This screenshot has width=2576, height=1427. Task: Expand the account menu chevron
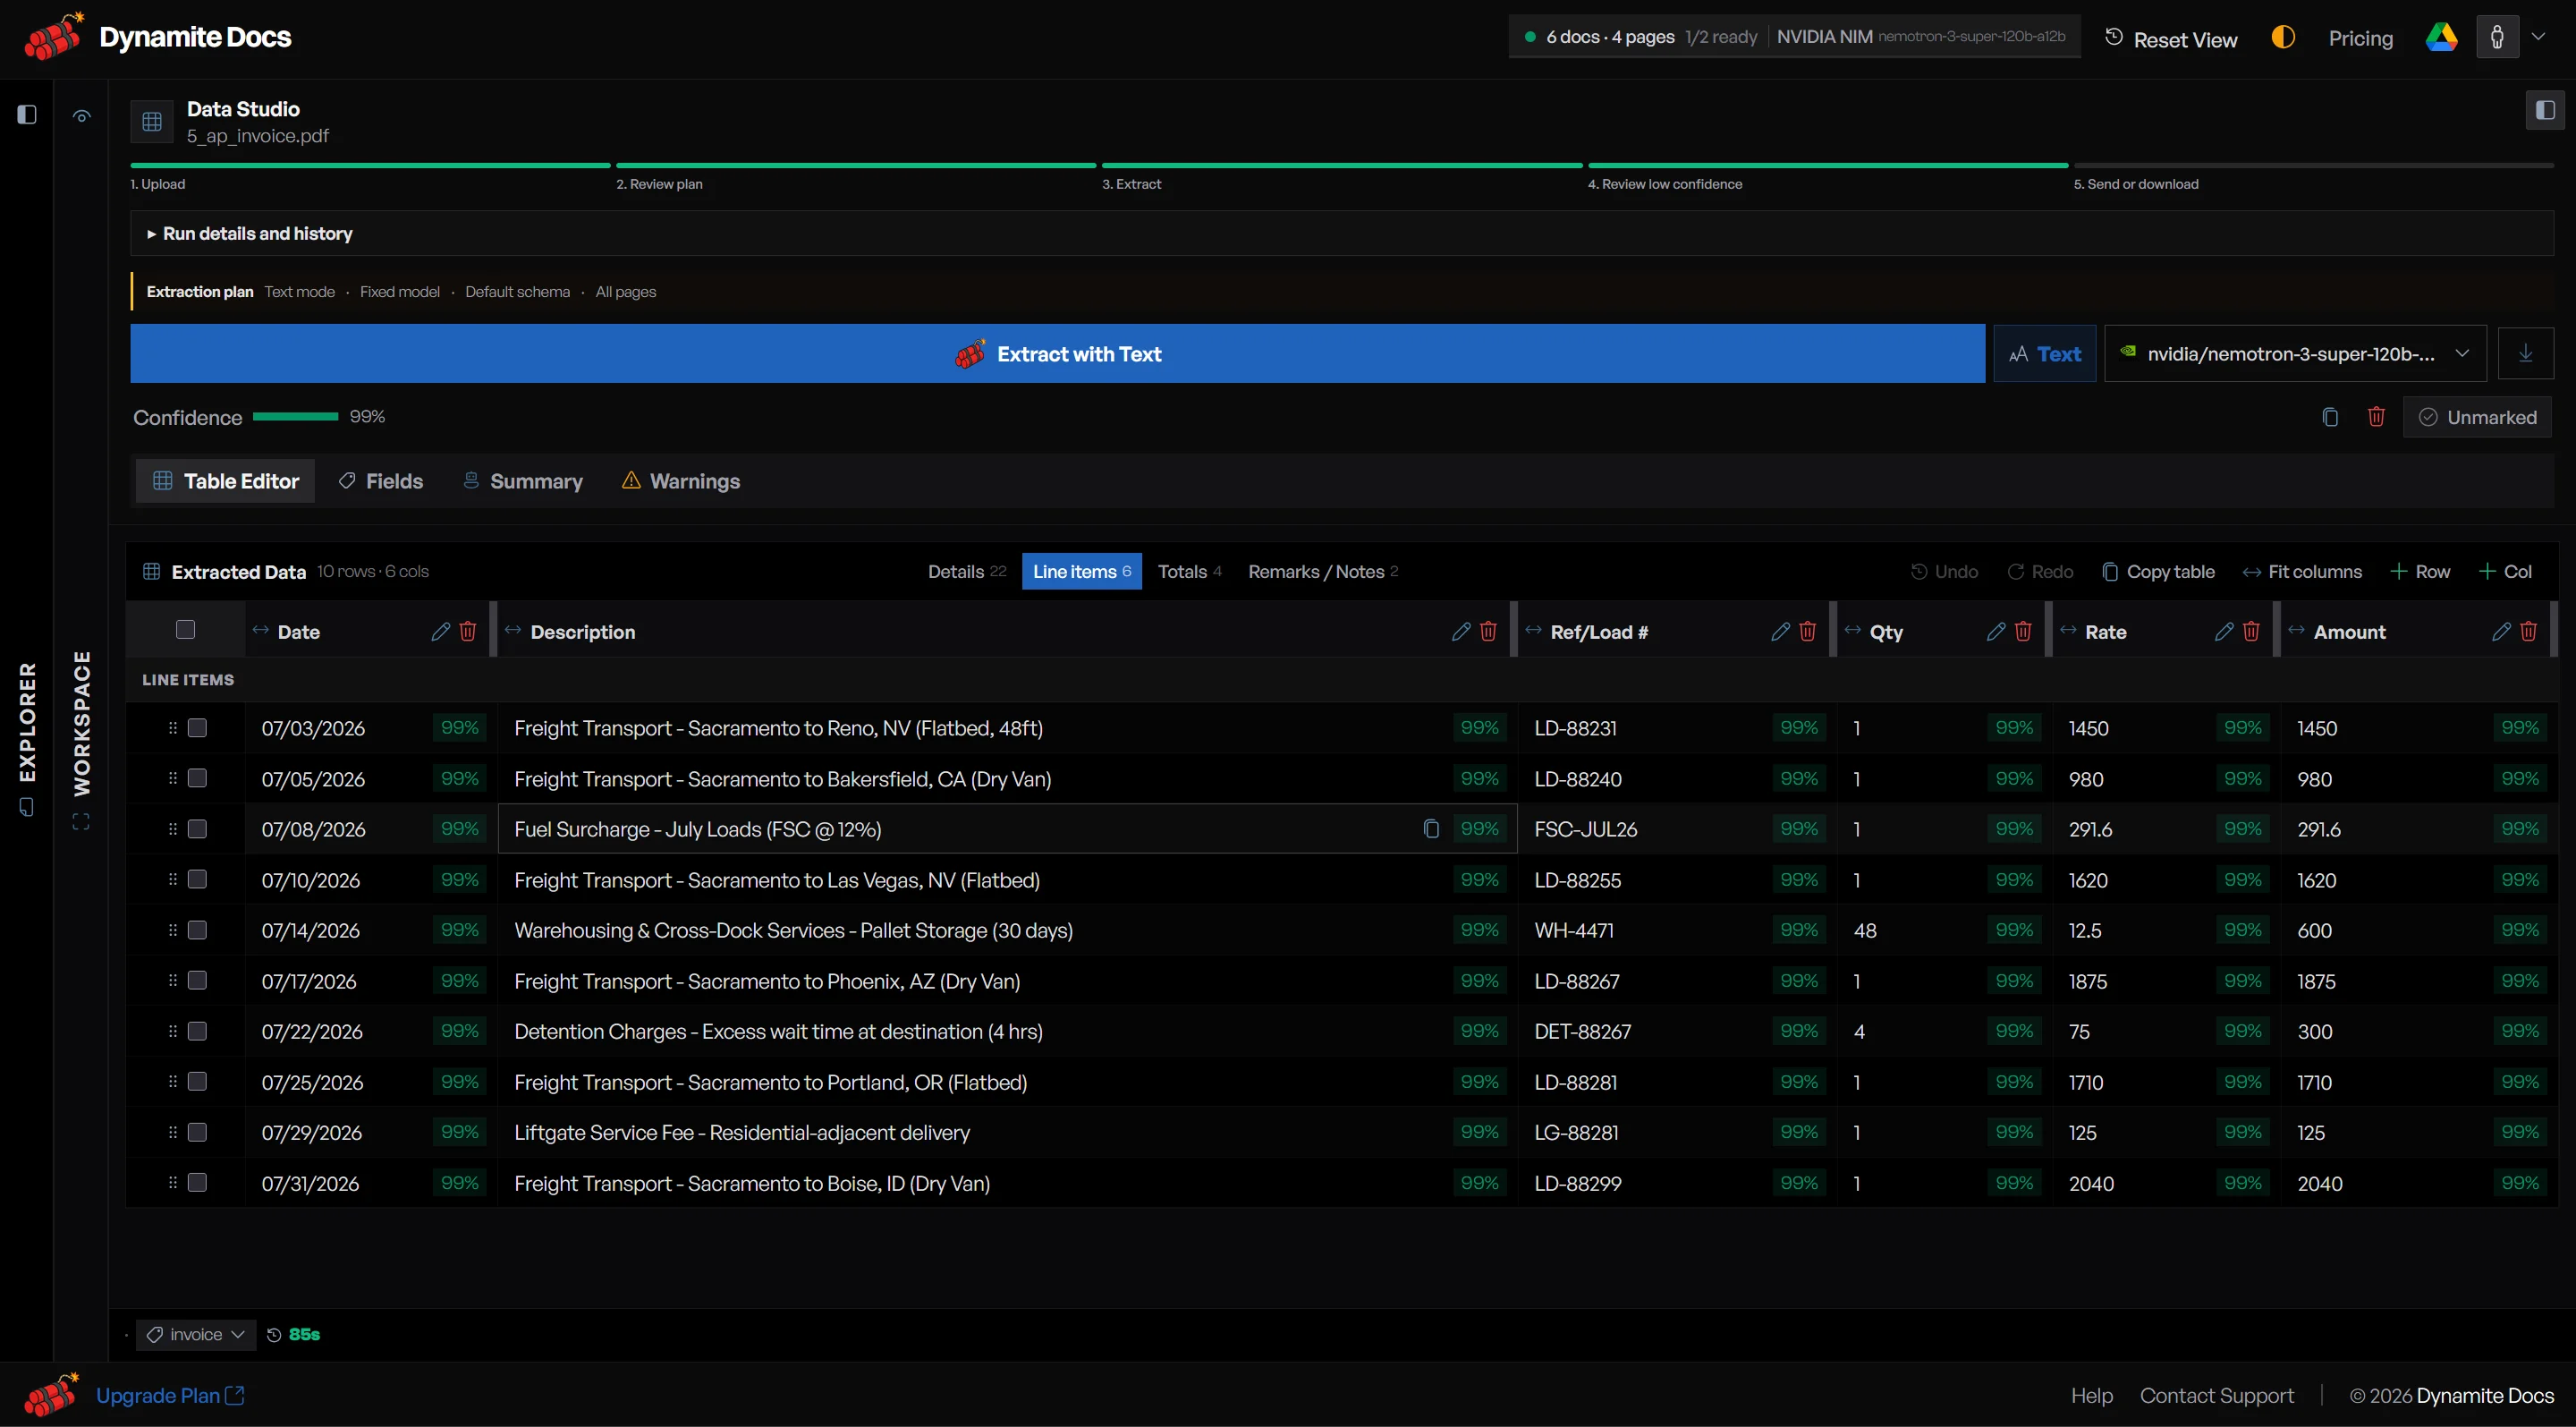point(2538,37)
